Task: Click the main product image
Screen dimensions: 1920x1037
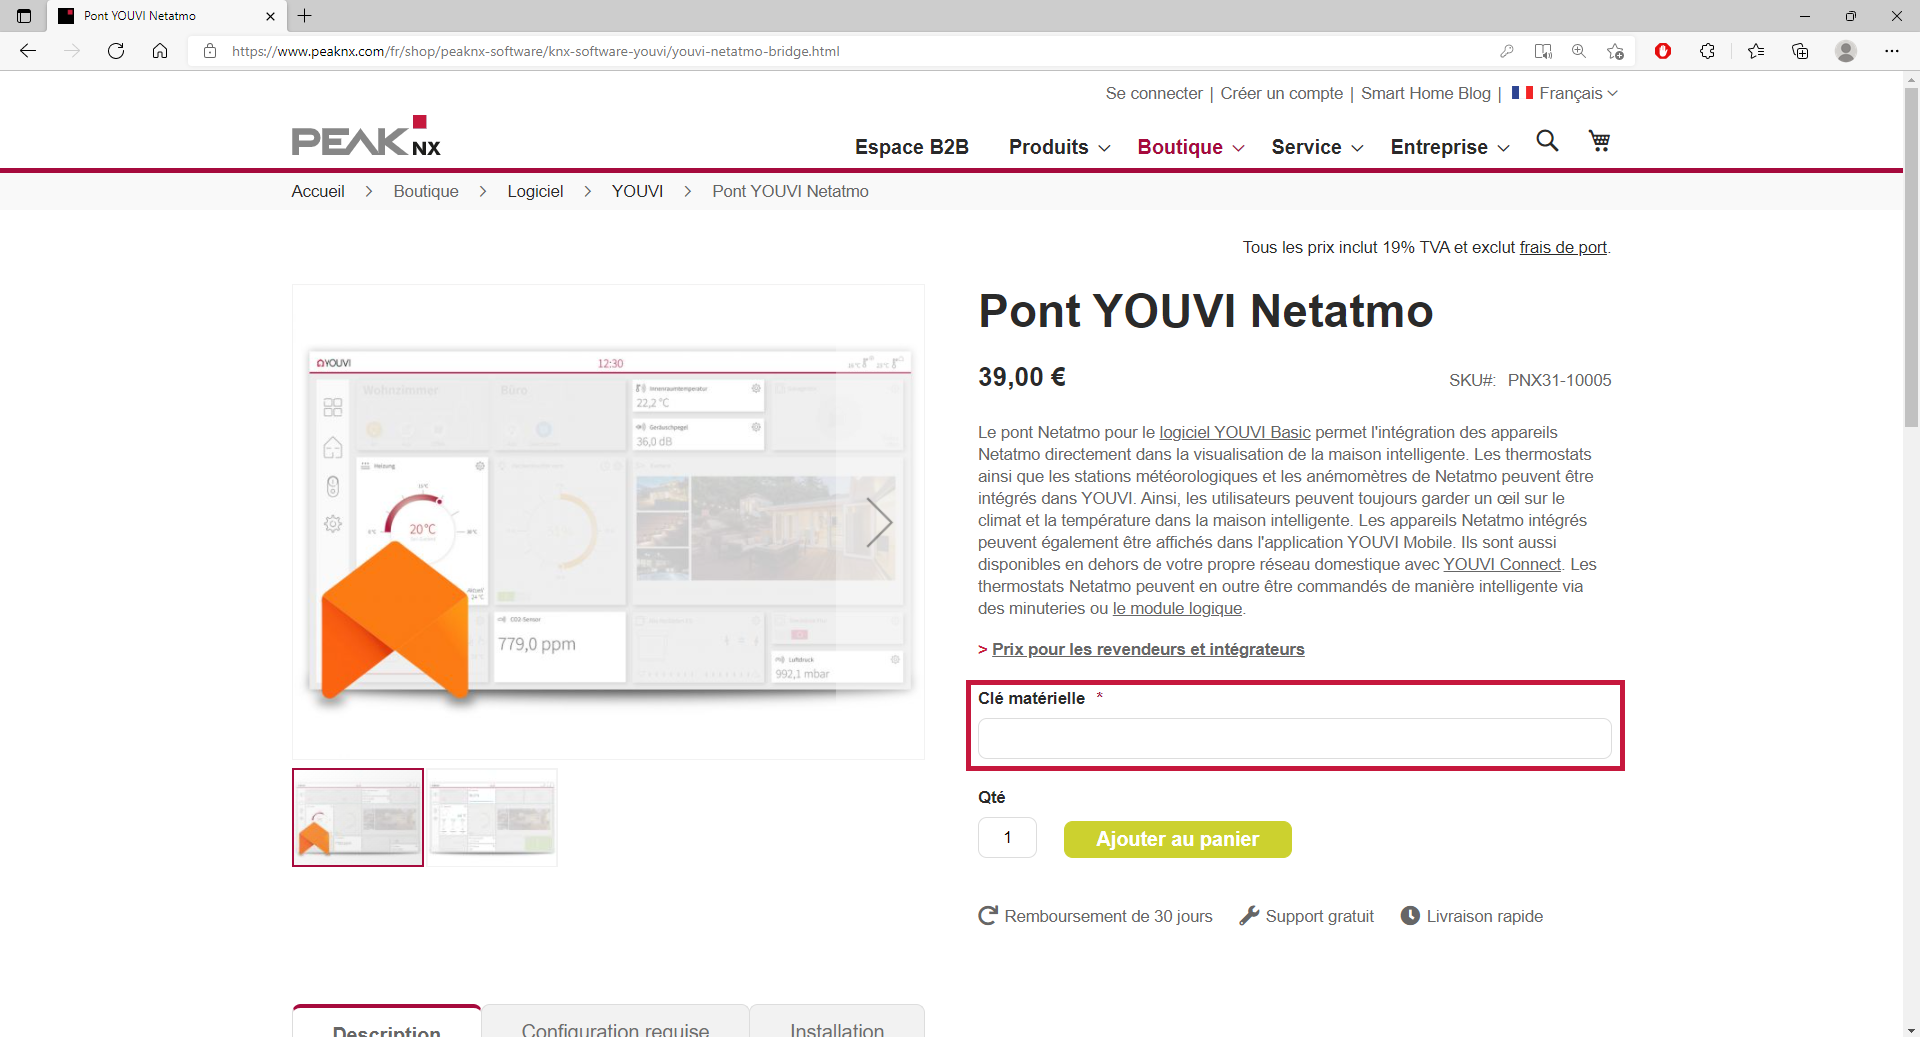Action: 608,522
